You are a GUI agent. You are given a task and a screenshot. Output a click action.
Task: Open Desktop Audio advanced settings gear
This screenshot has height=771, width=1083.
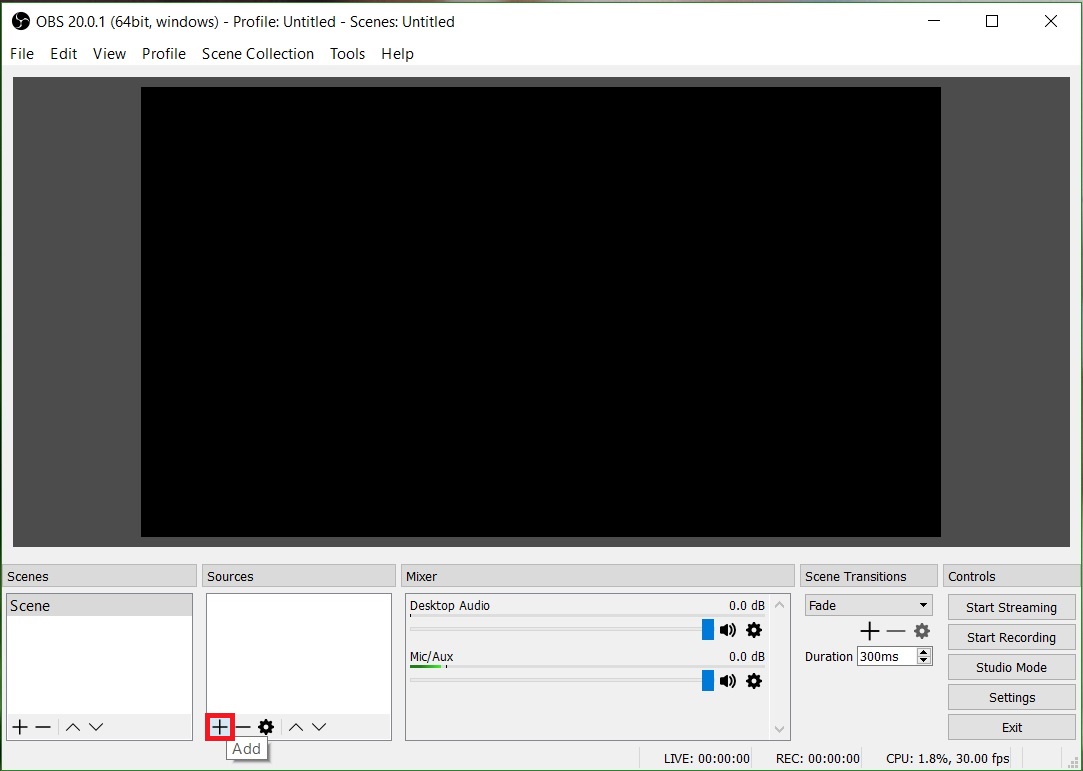pyautogui.click(x=754, y=630)
